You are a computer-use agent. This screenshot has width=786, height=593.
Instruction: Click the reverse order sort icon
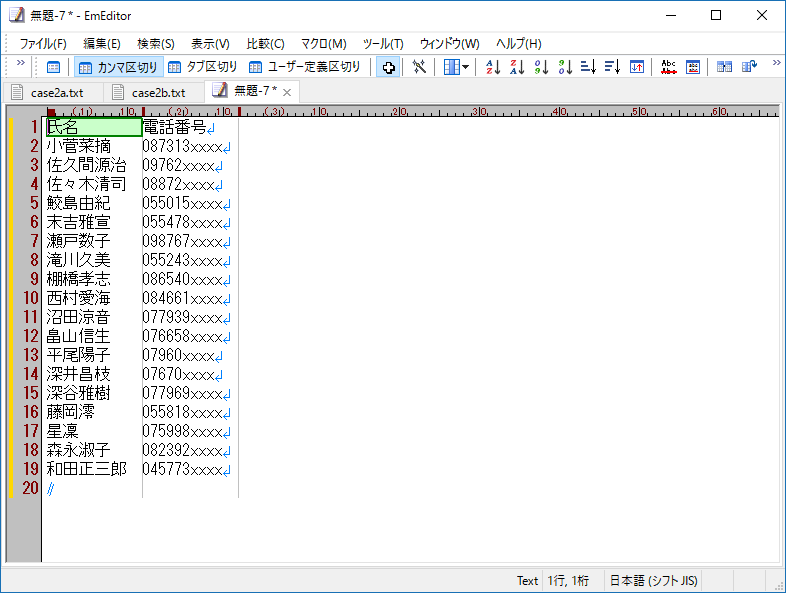(637, 67)
